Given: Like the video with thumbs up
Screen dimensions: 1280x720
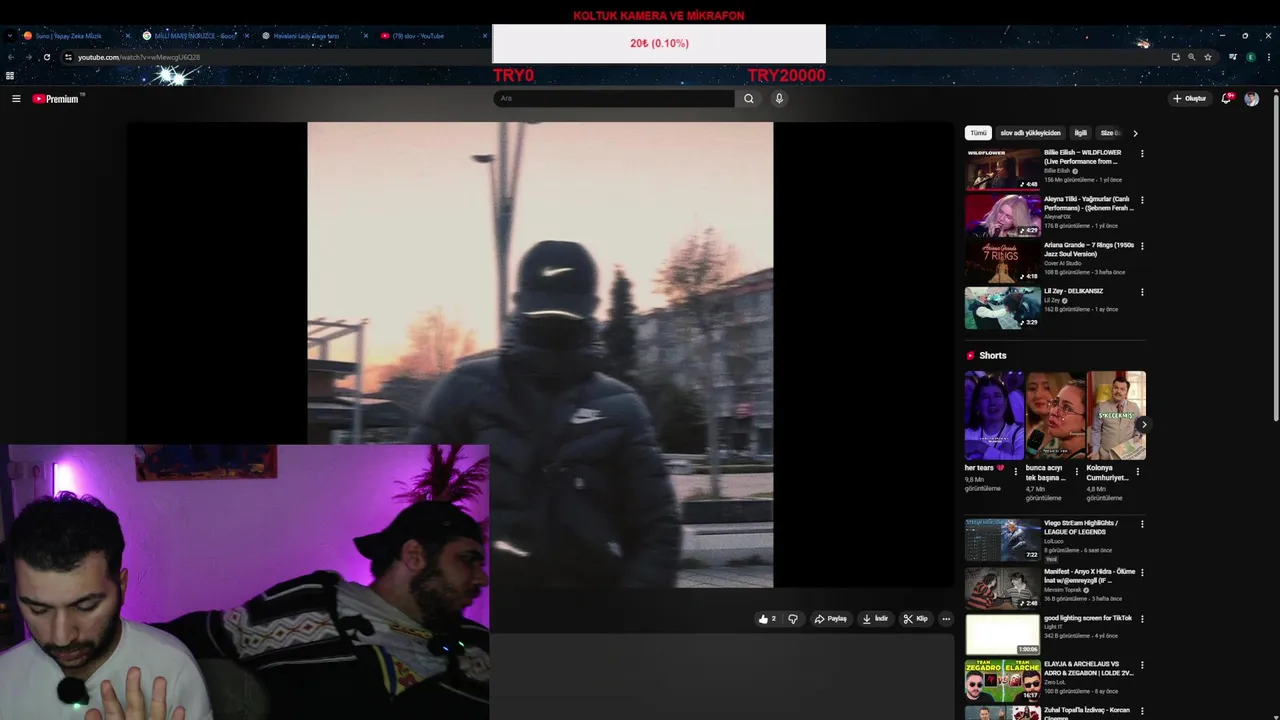Looking at the screenshot, I should [x=767, y=619].
